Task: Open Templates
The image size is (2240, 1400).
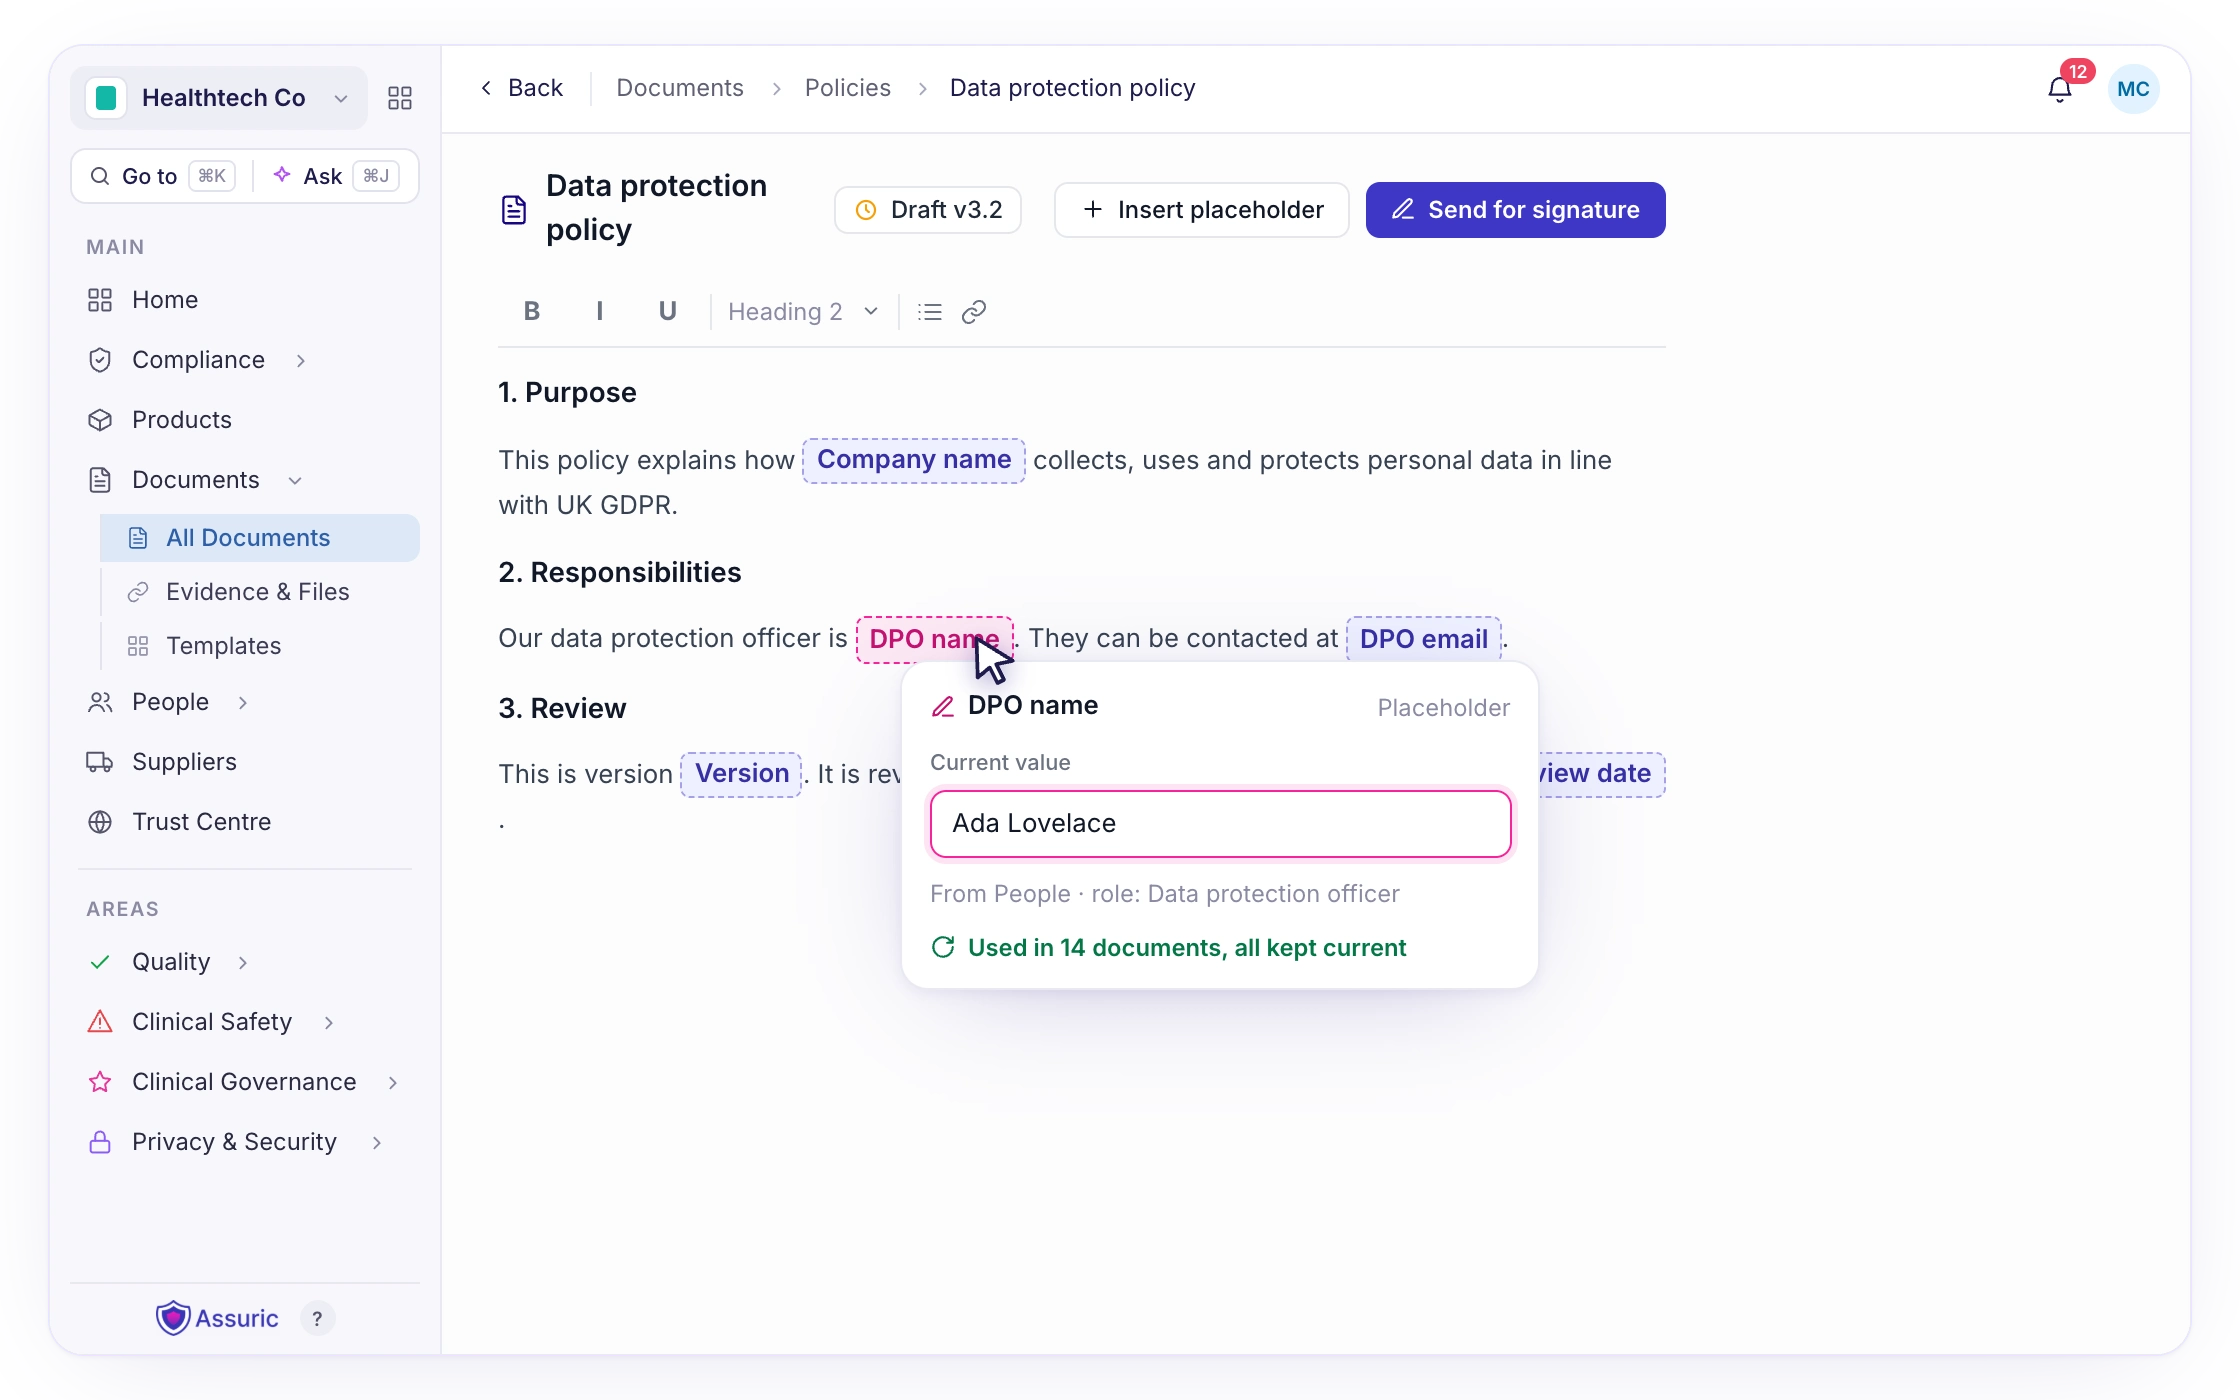Action: pyautogui.click(x=223, y=646)
